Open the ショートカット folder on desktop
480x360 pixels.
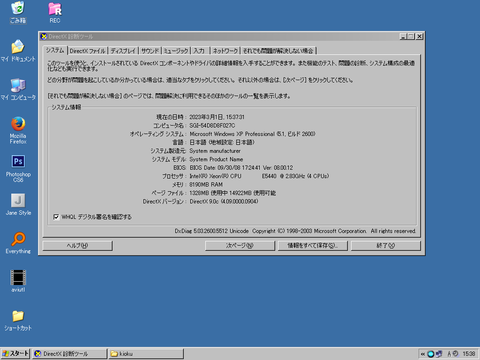(x=18, y=320)
